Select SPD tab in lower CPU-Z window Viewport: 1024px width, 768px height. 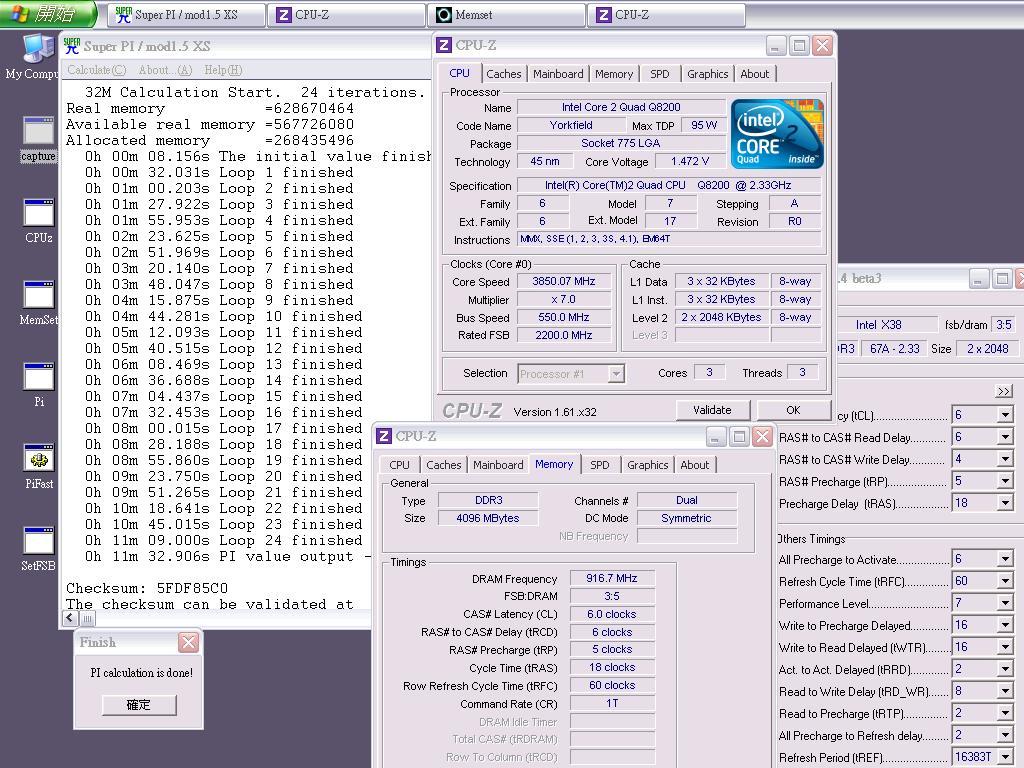point(600,465)
